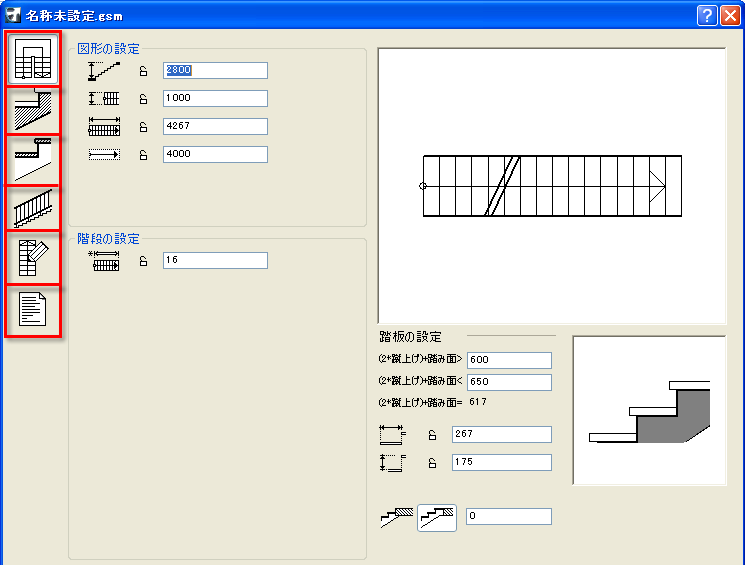Image resolution: width=745 pixels, height=565 pixels.
Task: Toggle the lock for the 16 steps value
Action: pos(143,261)
